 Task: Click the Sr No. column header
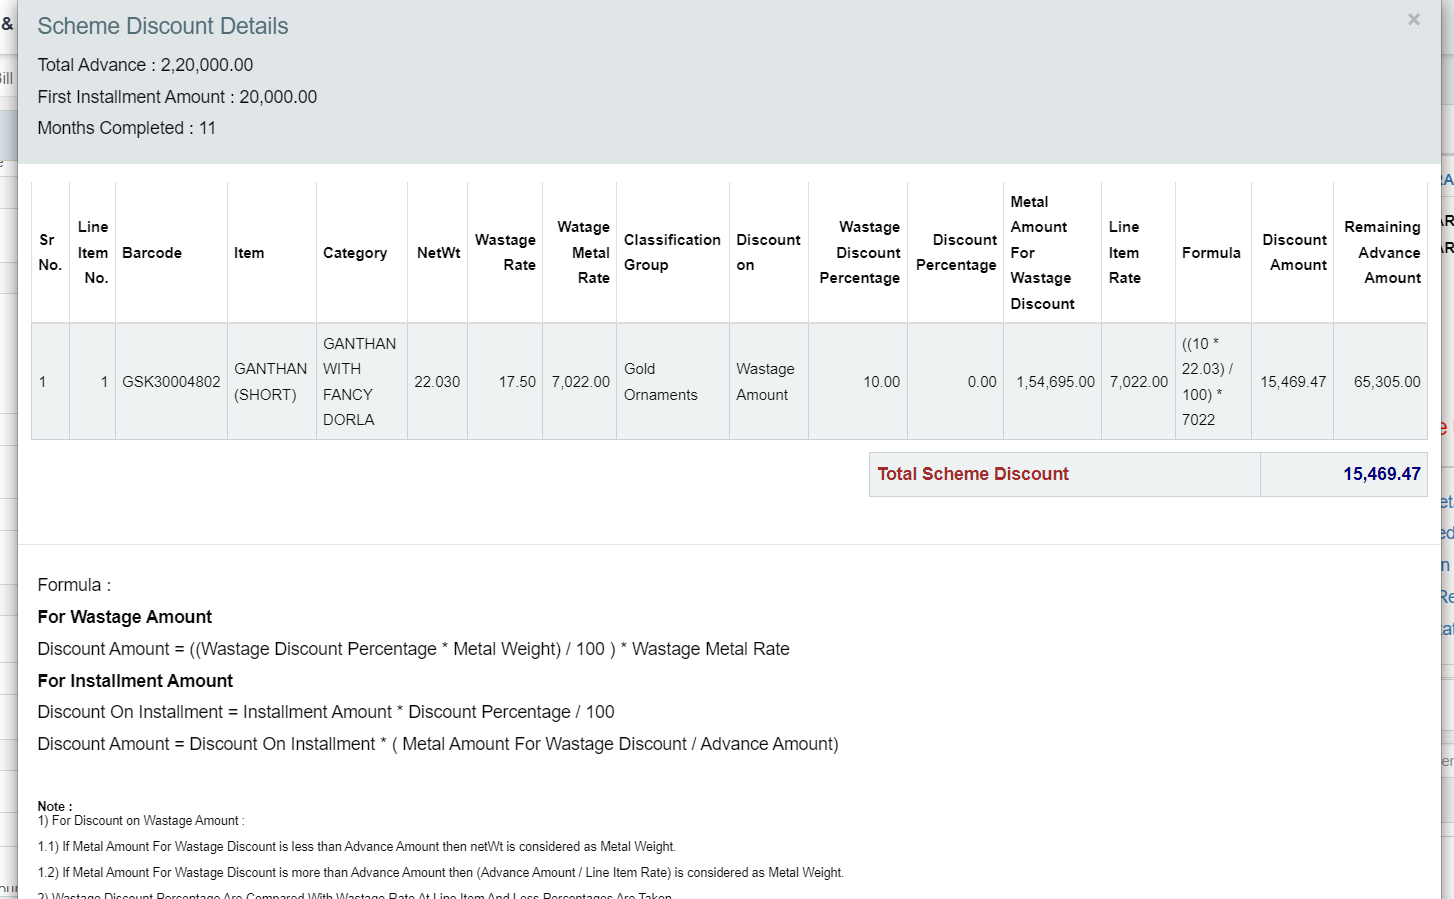pos(50,253)
